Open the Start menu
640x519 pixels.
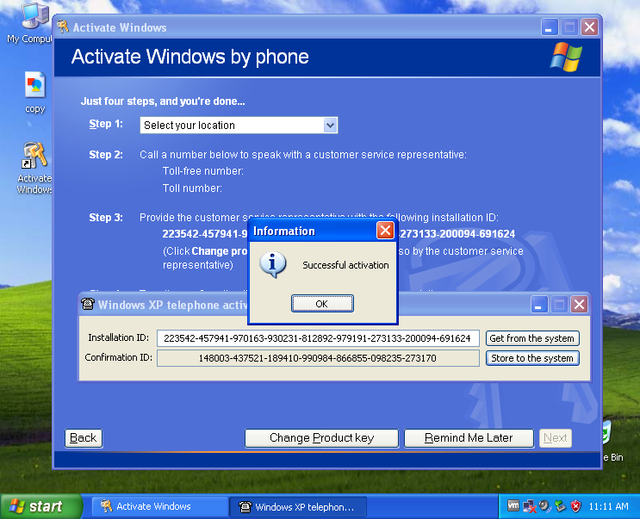click(41, 507)
